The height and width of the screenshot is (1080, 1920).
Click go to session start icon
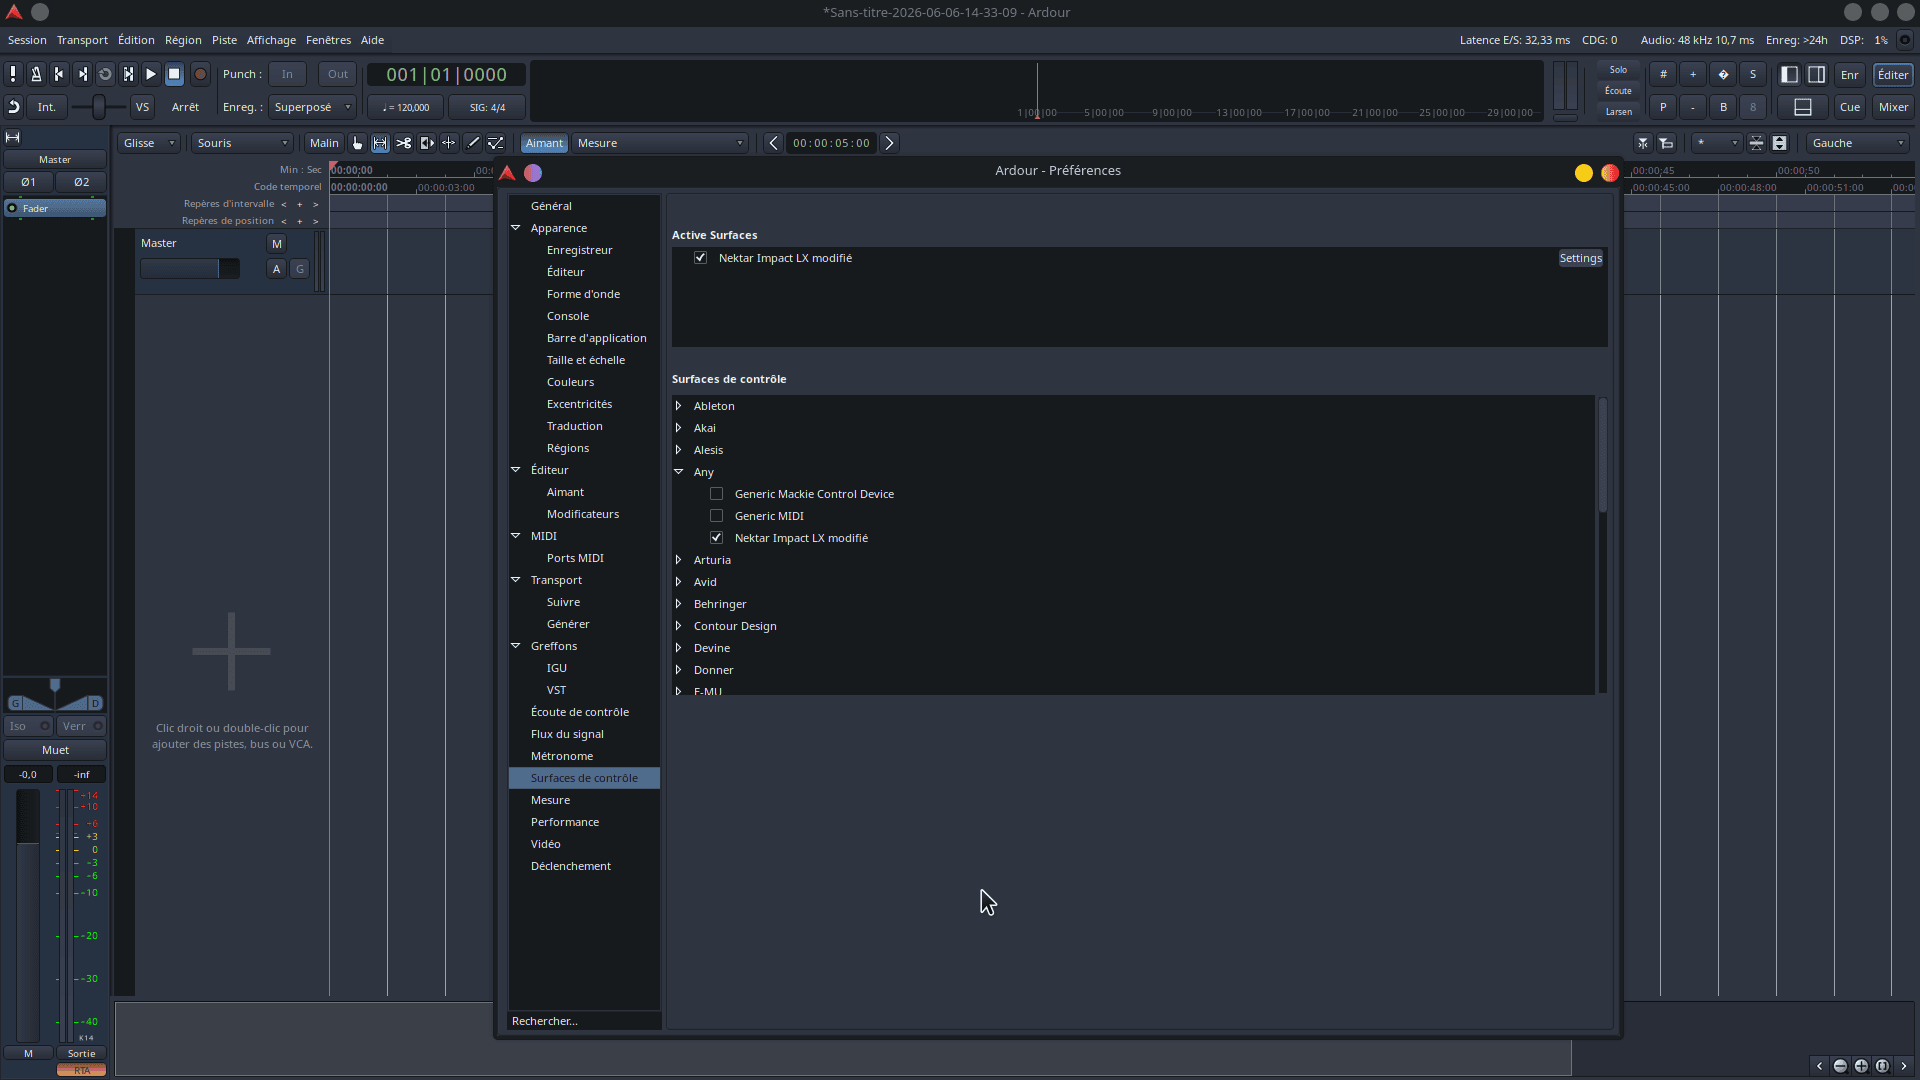coord(59,74)
